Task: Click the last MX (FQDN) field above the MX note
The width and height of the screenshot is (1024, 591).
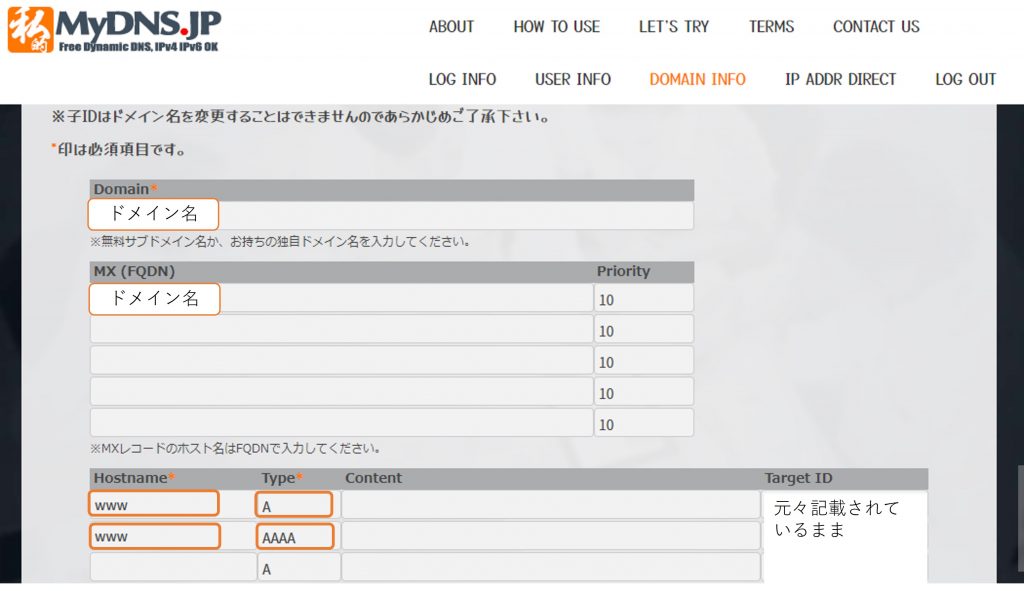Action: [342, 423]
